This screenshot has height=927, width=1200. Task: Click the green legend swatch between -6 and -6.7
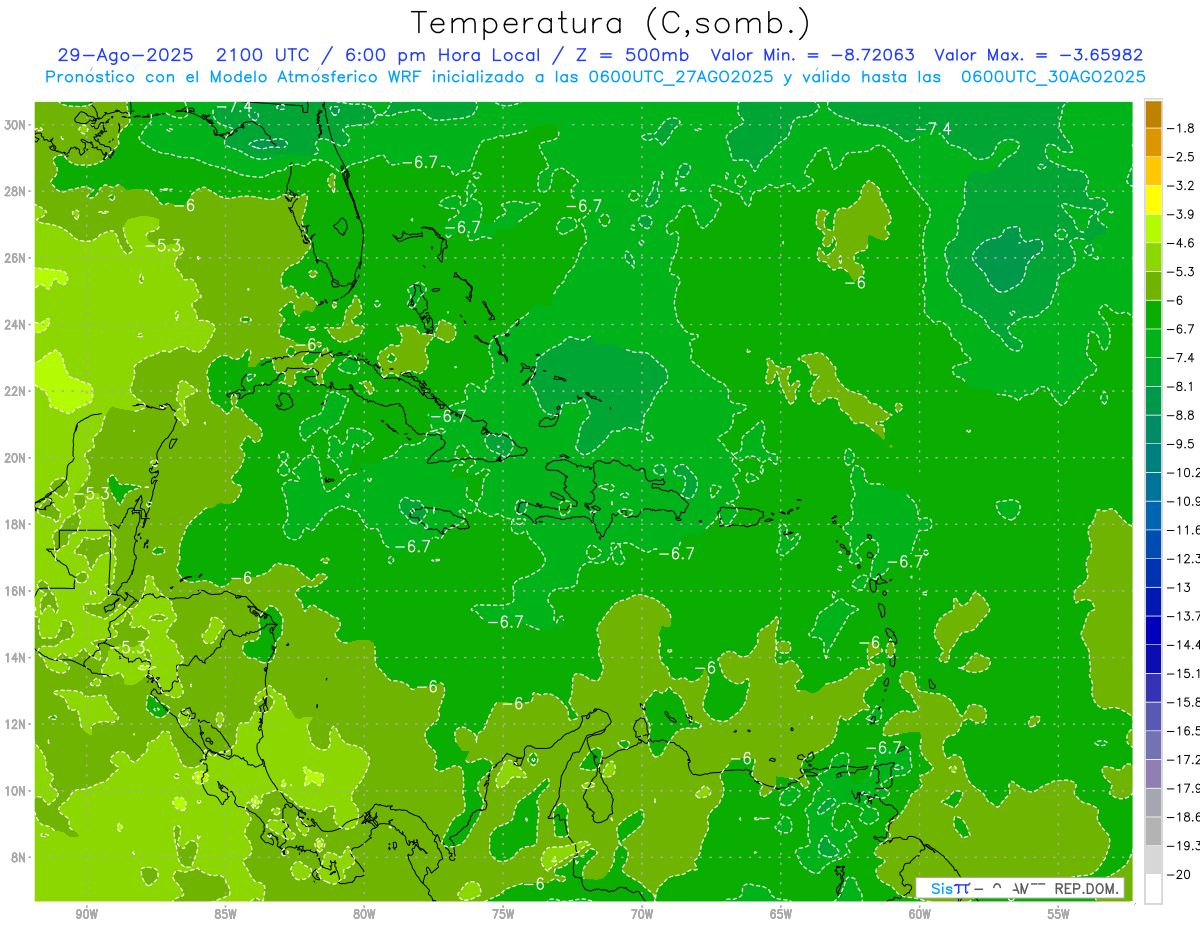(1153, 315)
